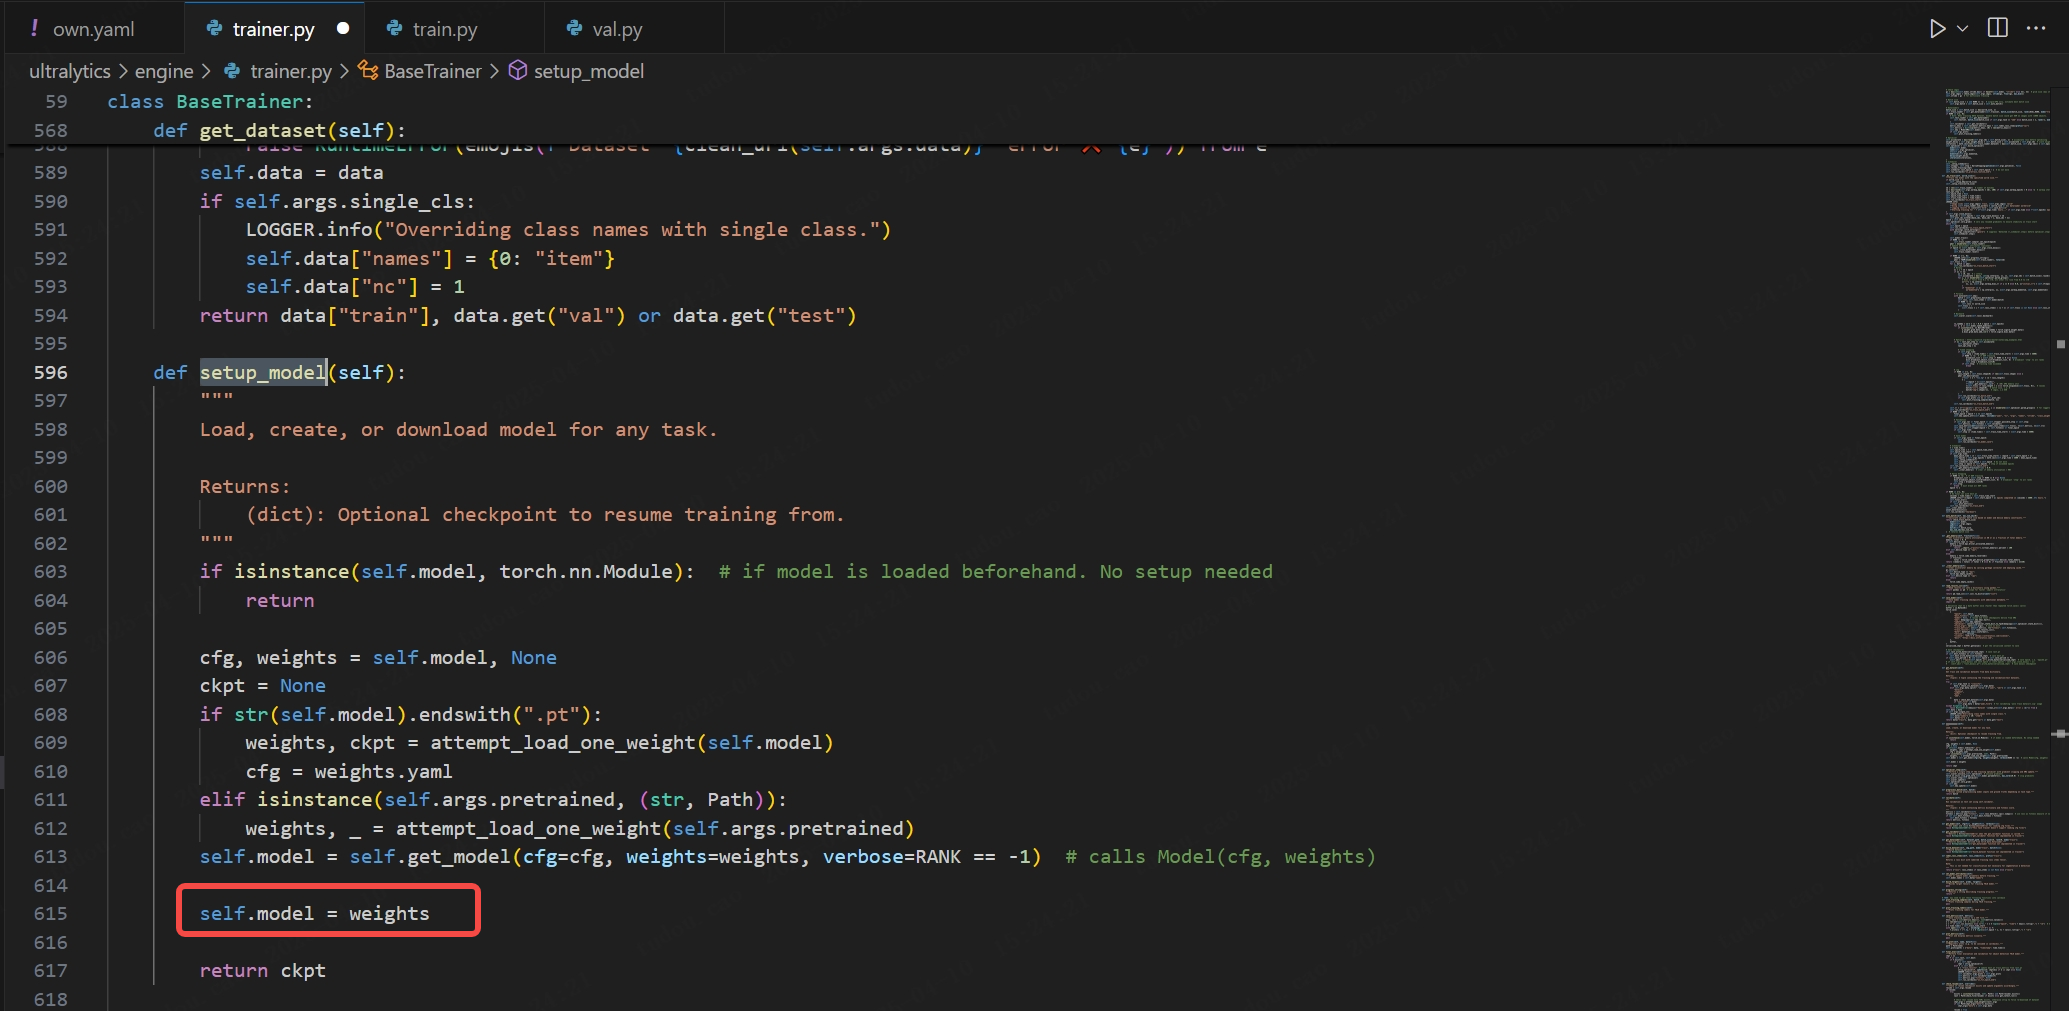Image resolution: width=2069 pixels, height=1011 pixels.
Task: Click the Python icon in the breadcrumb
Action: pyautogui.click(x=232, y=71)
